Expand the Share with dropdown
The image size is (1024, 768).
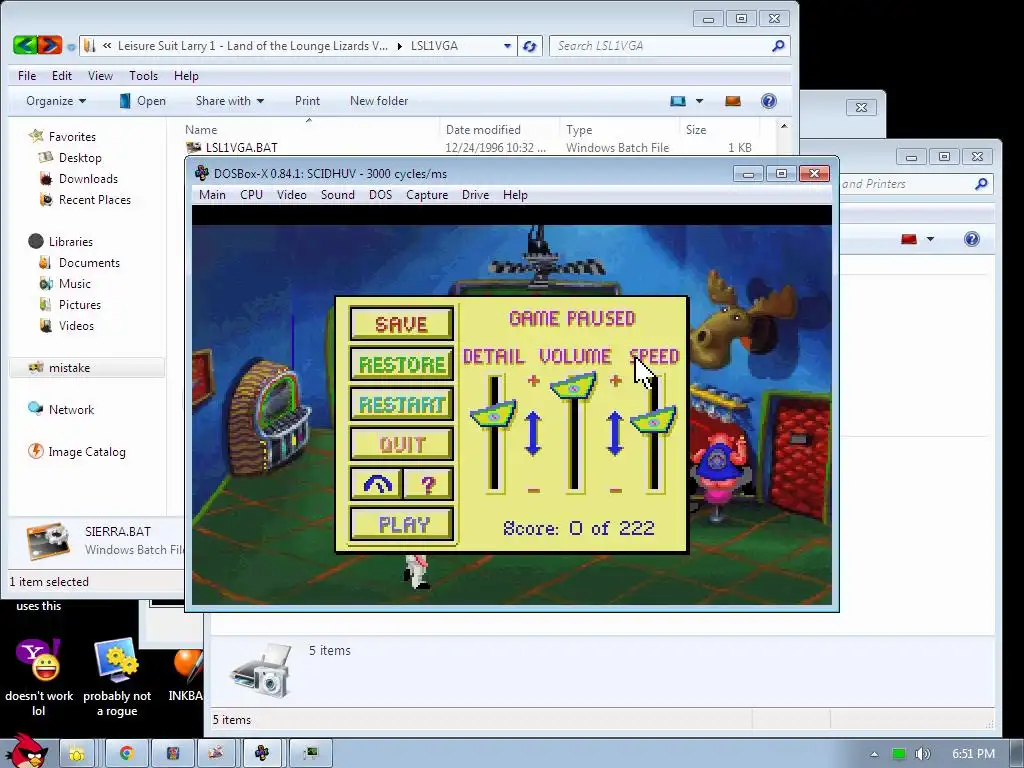230,101
